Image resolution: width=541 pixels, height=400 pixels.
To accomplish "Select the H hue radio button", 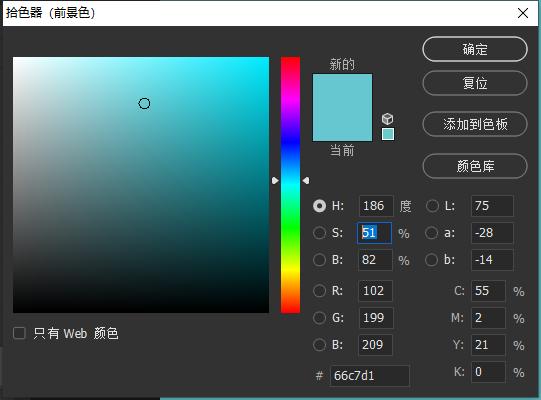I will tap(319, 206).
